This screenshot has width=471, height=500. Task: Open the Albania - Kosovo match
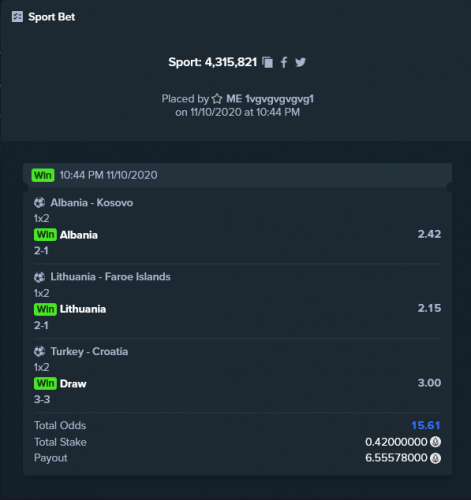coord(92,203)
